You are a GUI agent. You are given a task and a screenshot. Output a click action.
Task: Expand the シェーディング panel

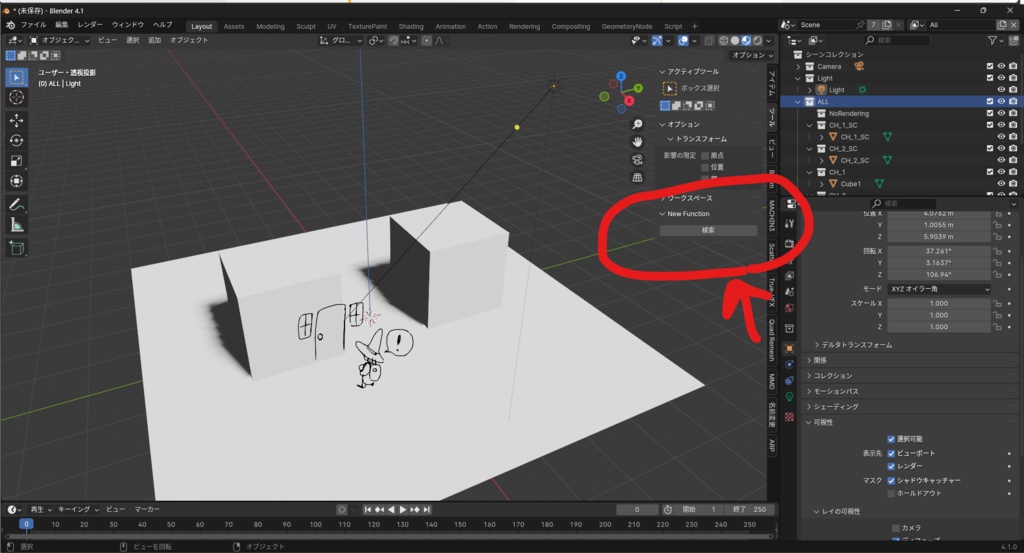833,407
